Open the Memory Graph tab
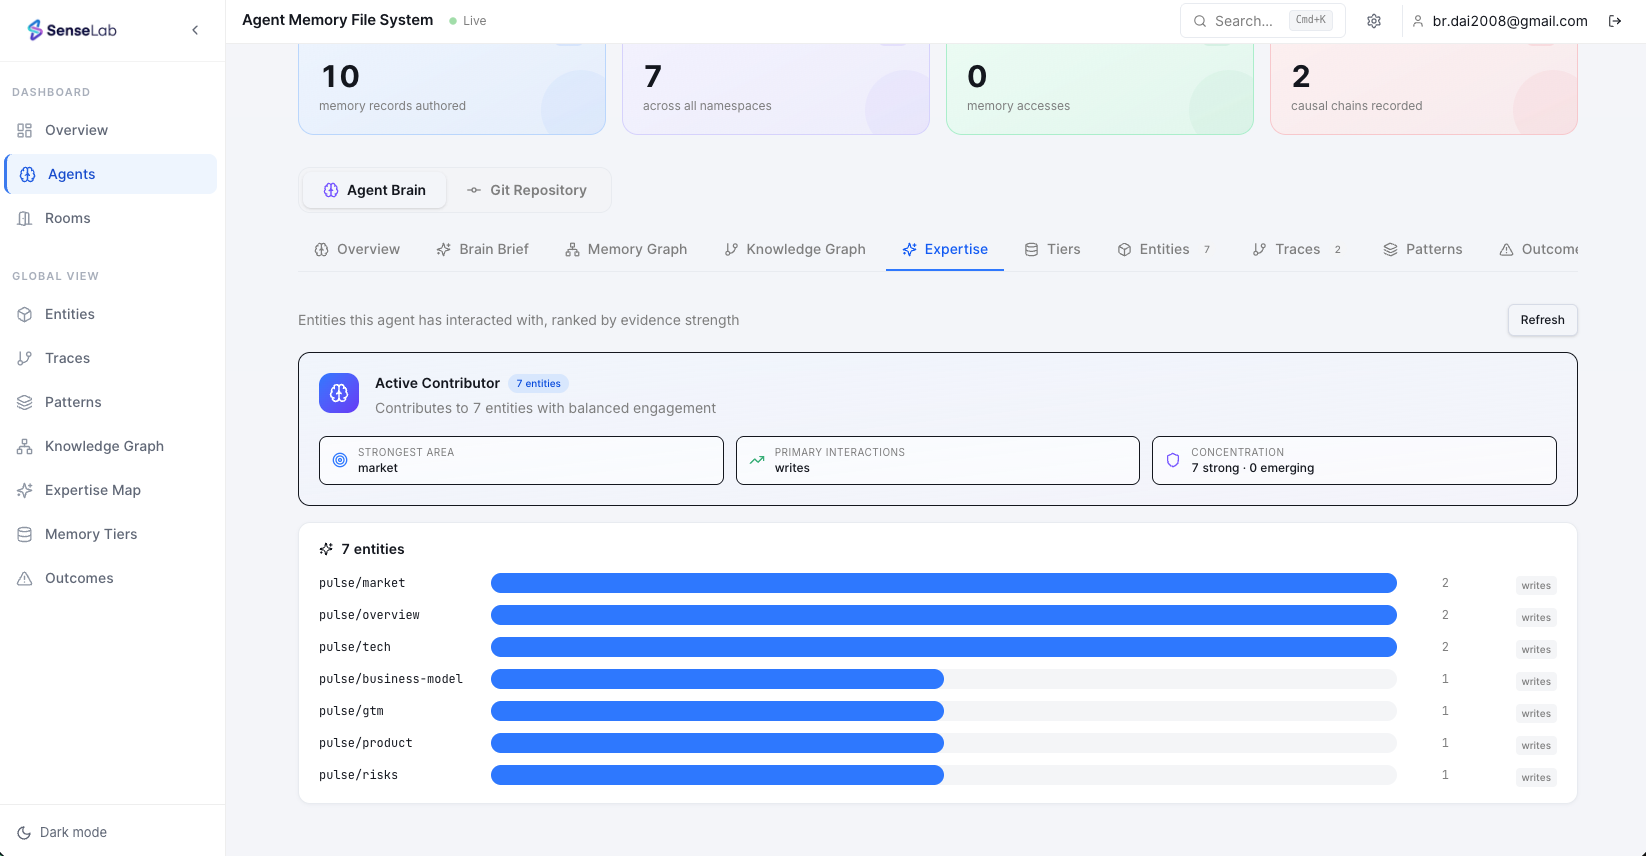1646x856 pixels. [x=626, y=249]
